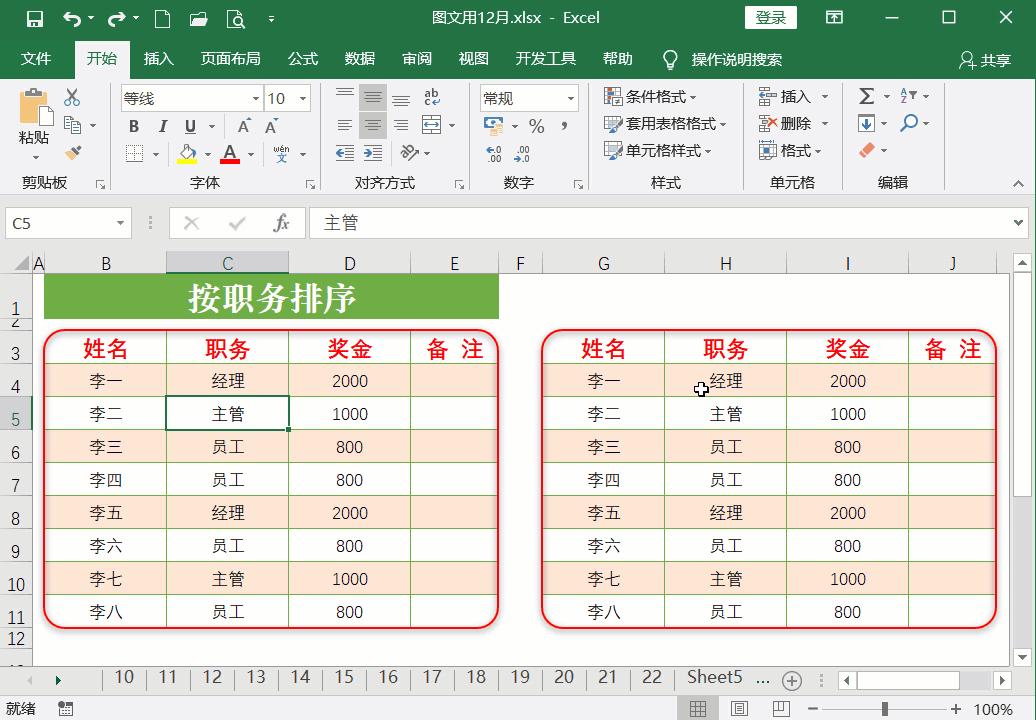Open the 插入 ribbon tab
The width and height of the screenshot is (1036, 720).
159,59
